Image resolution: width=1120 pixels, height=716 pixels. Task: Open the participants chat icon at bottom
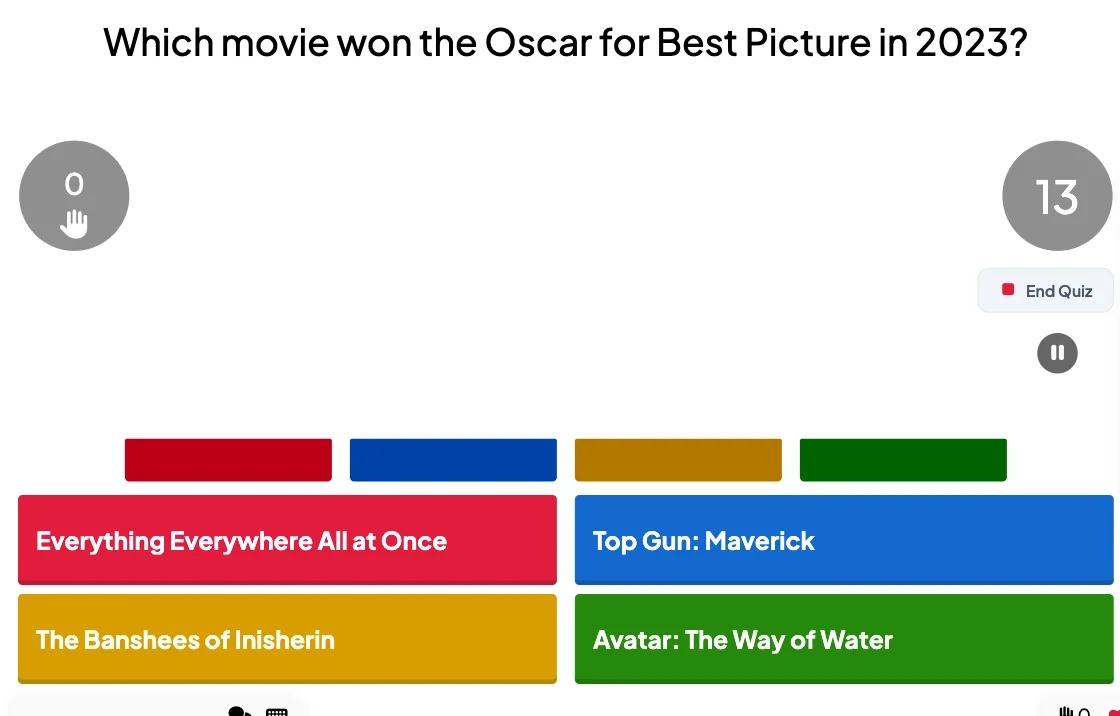239,711
